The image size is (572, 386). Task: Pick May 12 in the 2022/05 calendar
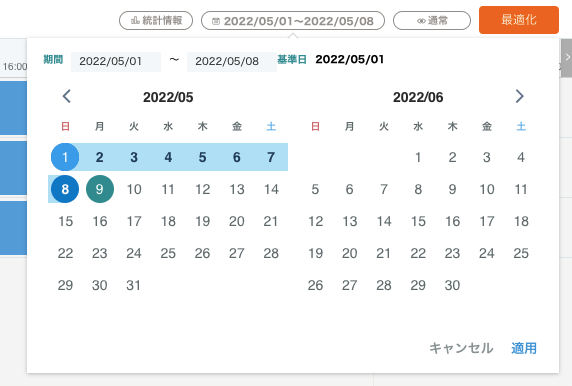[202, 189]
